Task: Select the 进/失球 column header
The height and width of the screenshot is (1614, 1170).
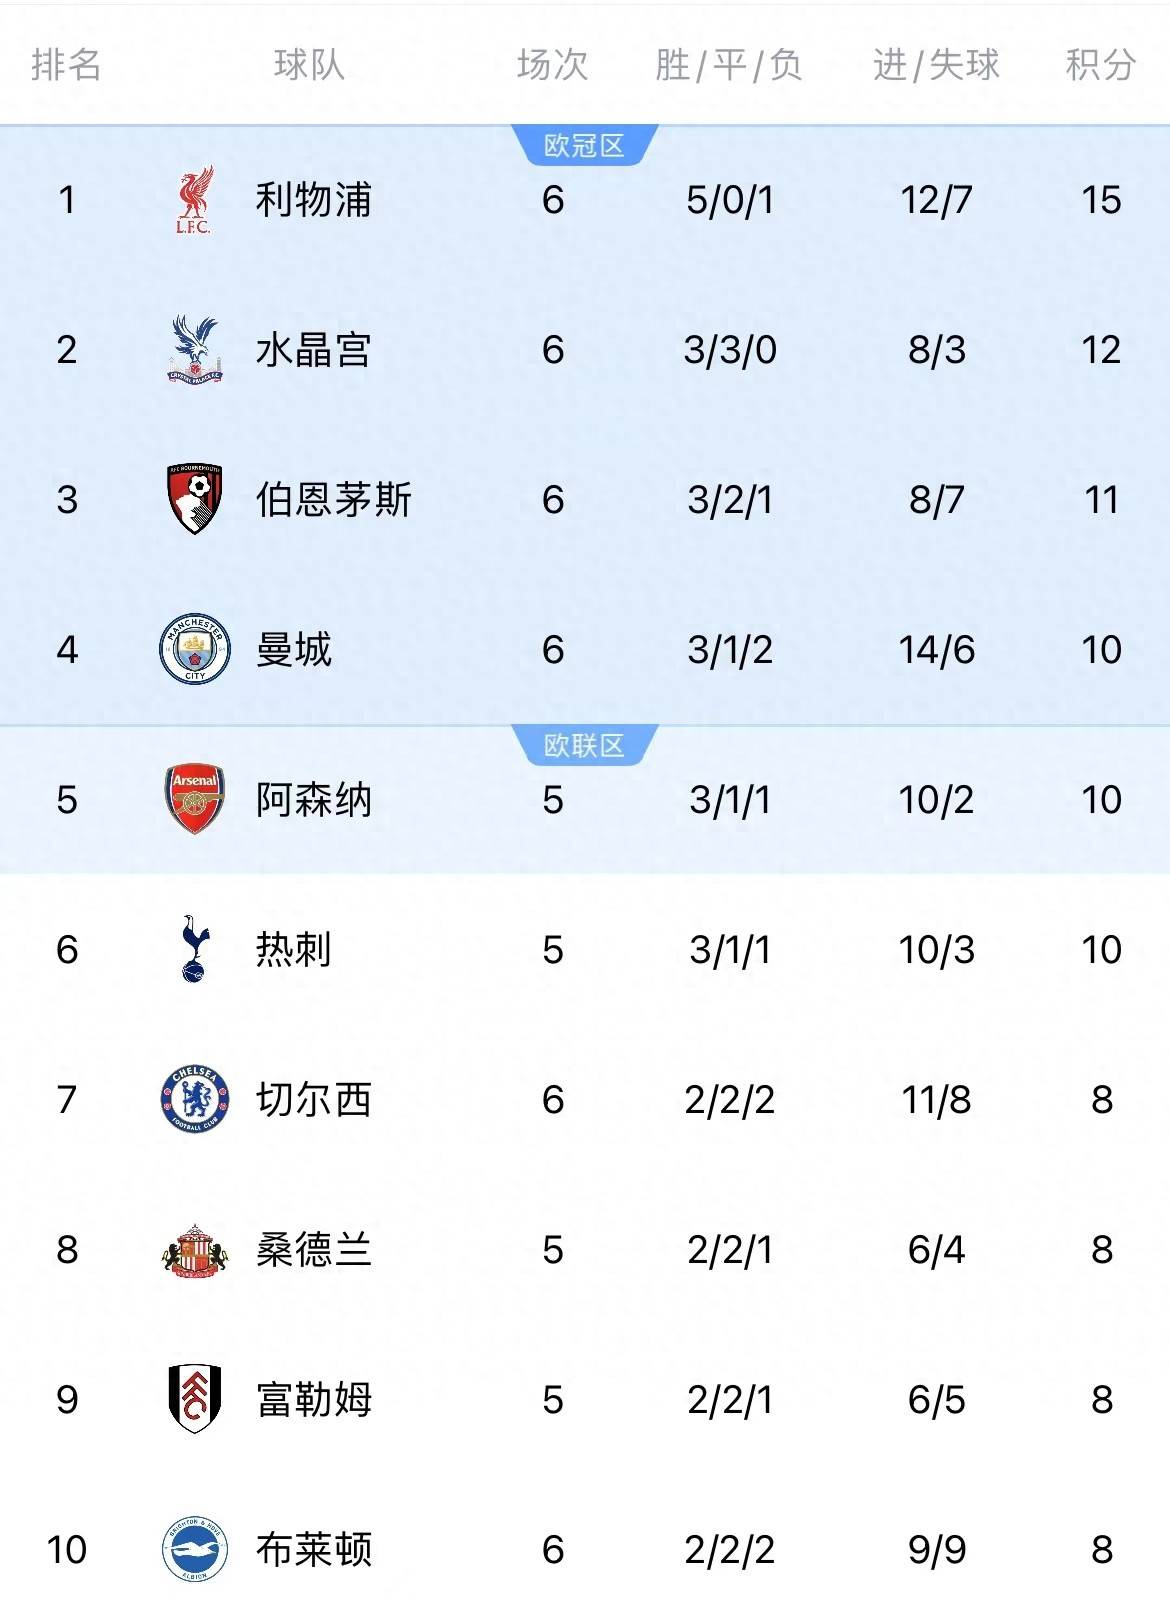Action: click(x=935, y=65)
